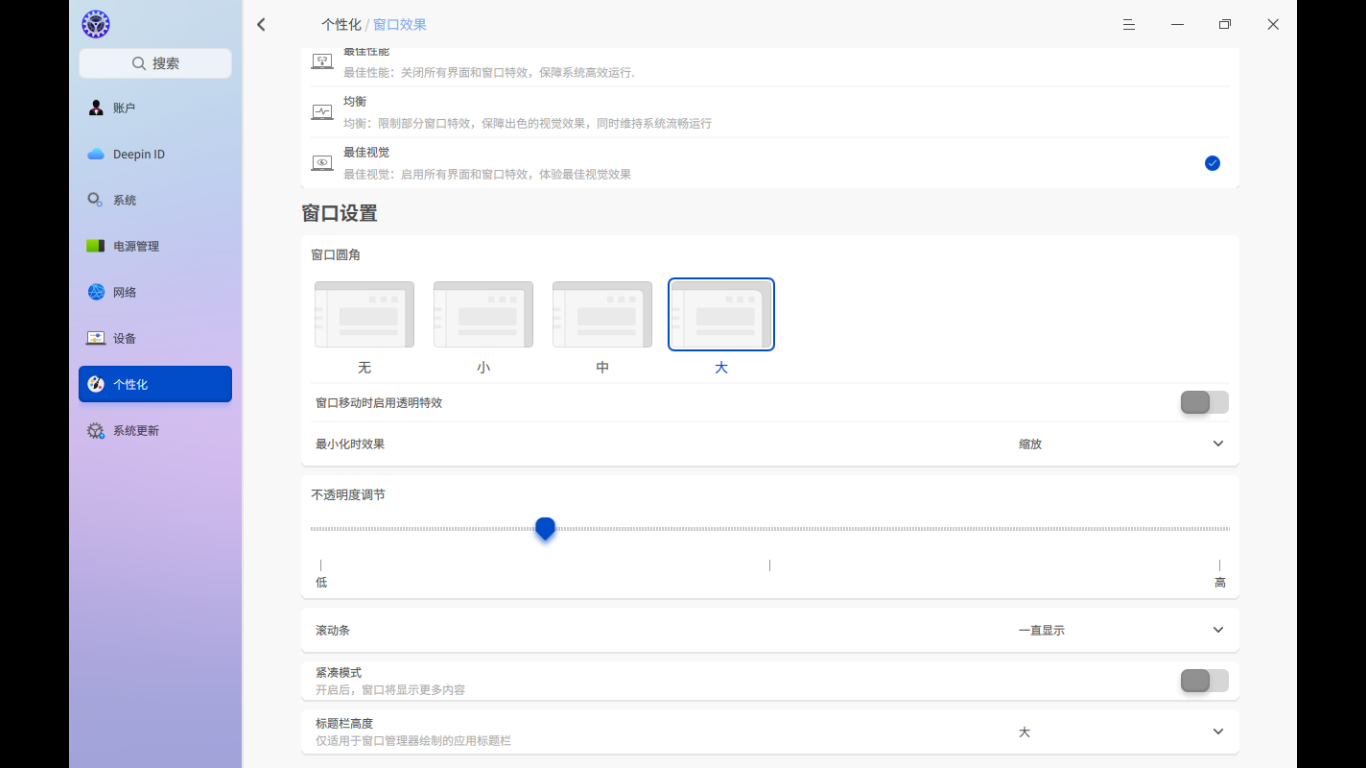Click the 个性化 breadcrumb link
1366x768 pixels.
tap(341, 24)
